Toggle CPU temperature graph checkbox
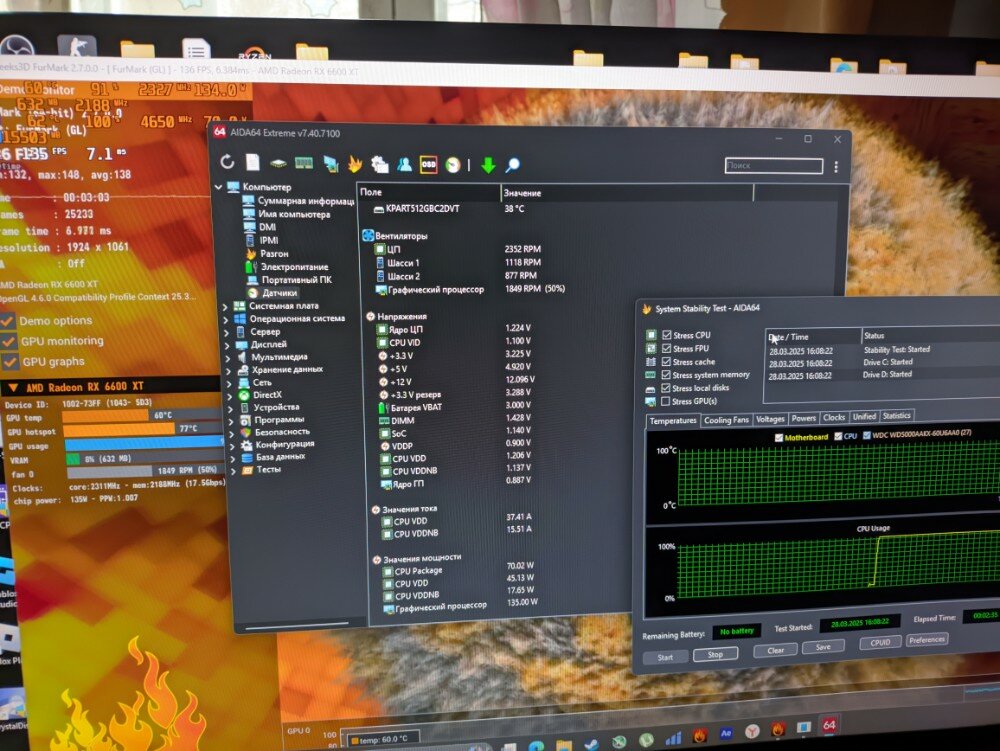 pyautogui.click(x=838, y=436)
